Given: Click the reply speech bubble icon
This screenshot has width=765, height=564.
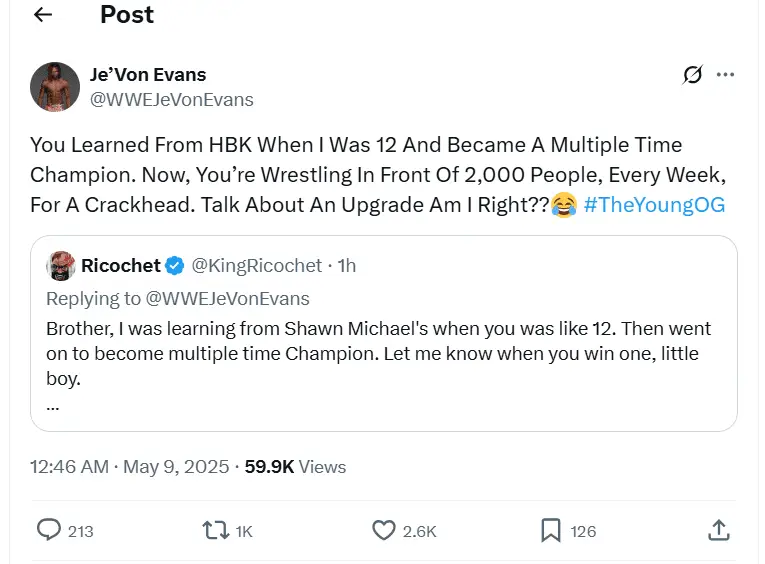Looking at the screenshot, I should (49, 530).
